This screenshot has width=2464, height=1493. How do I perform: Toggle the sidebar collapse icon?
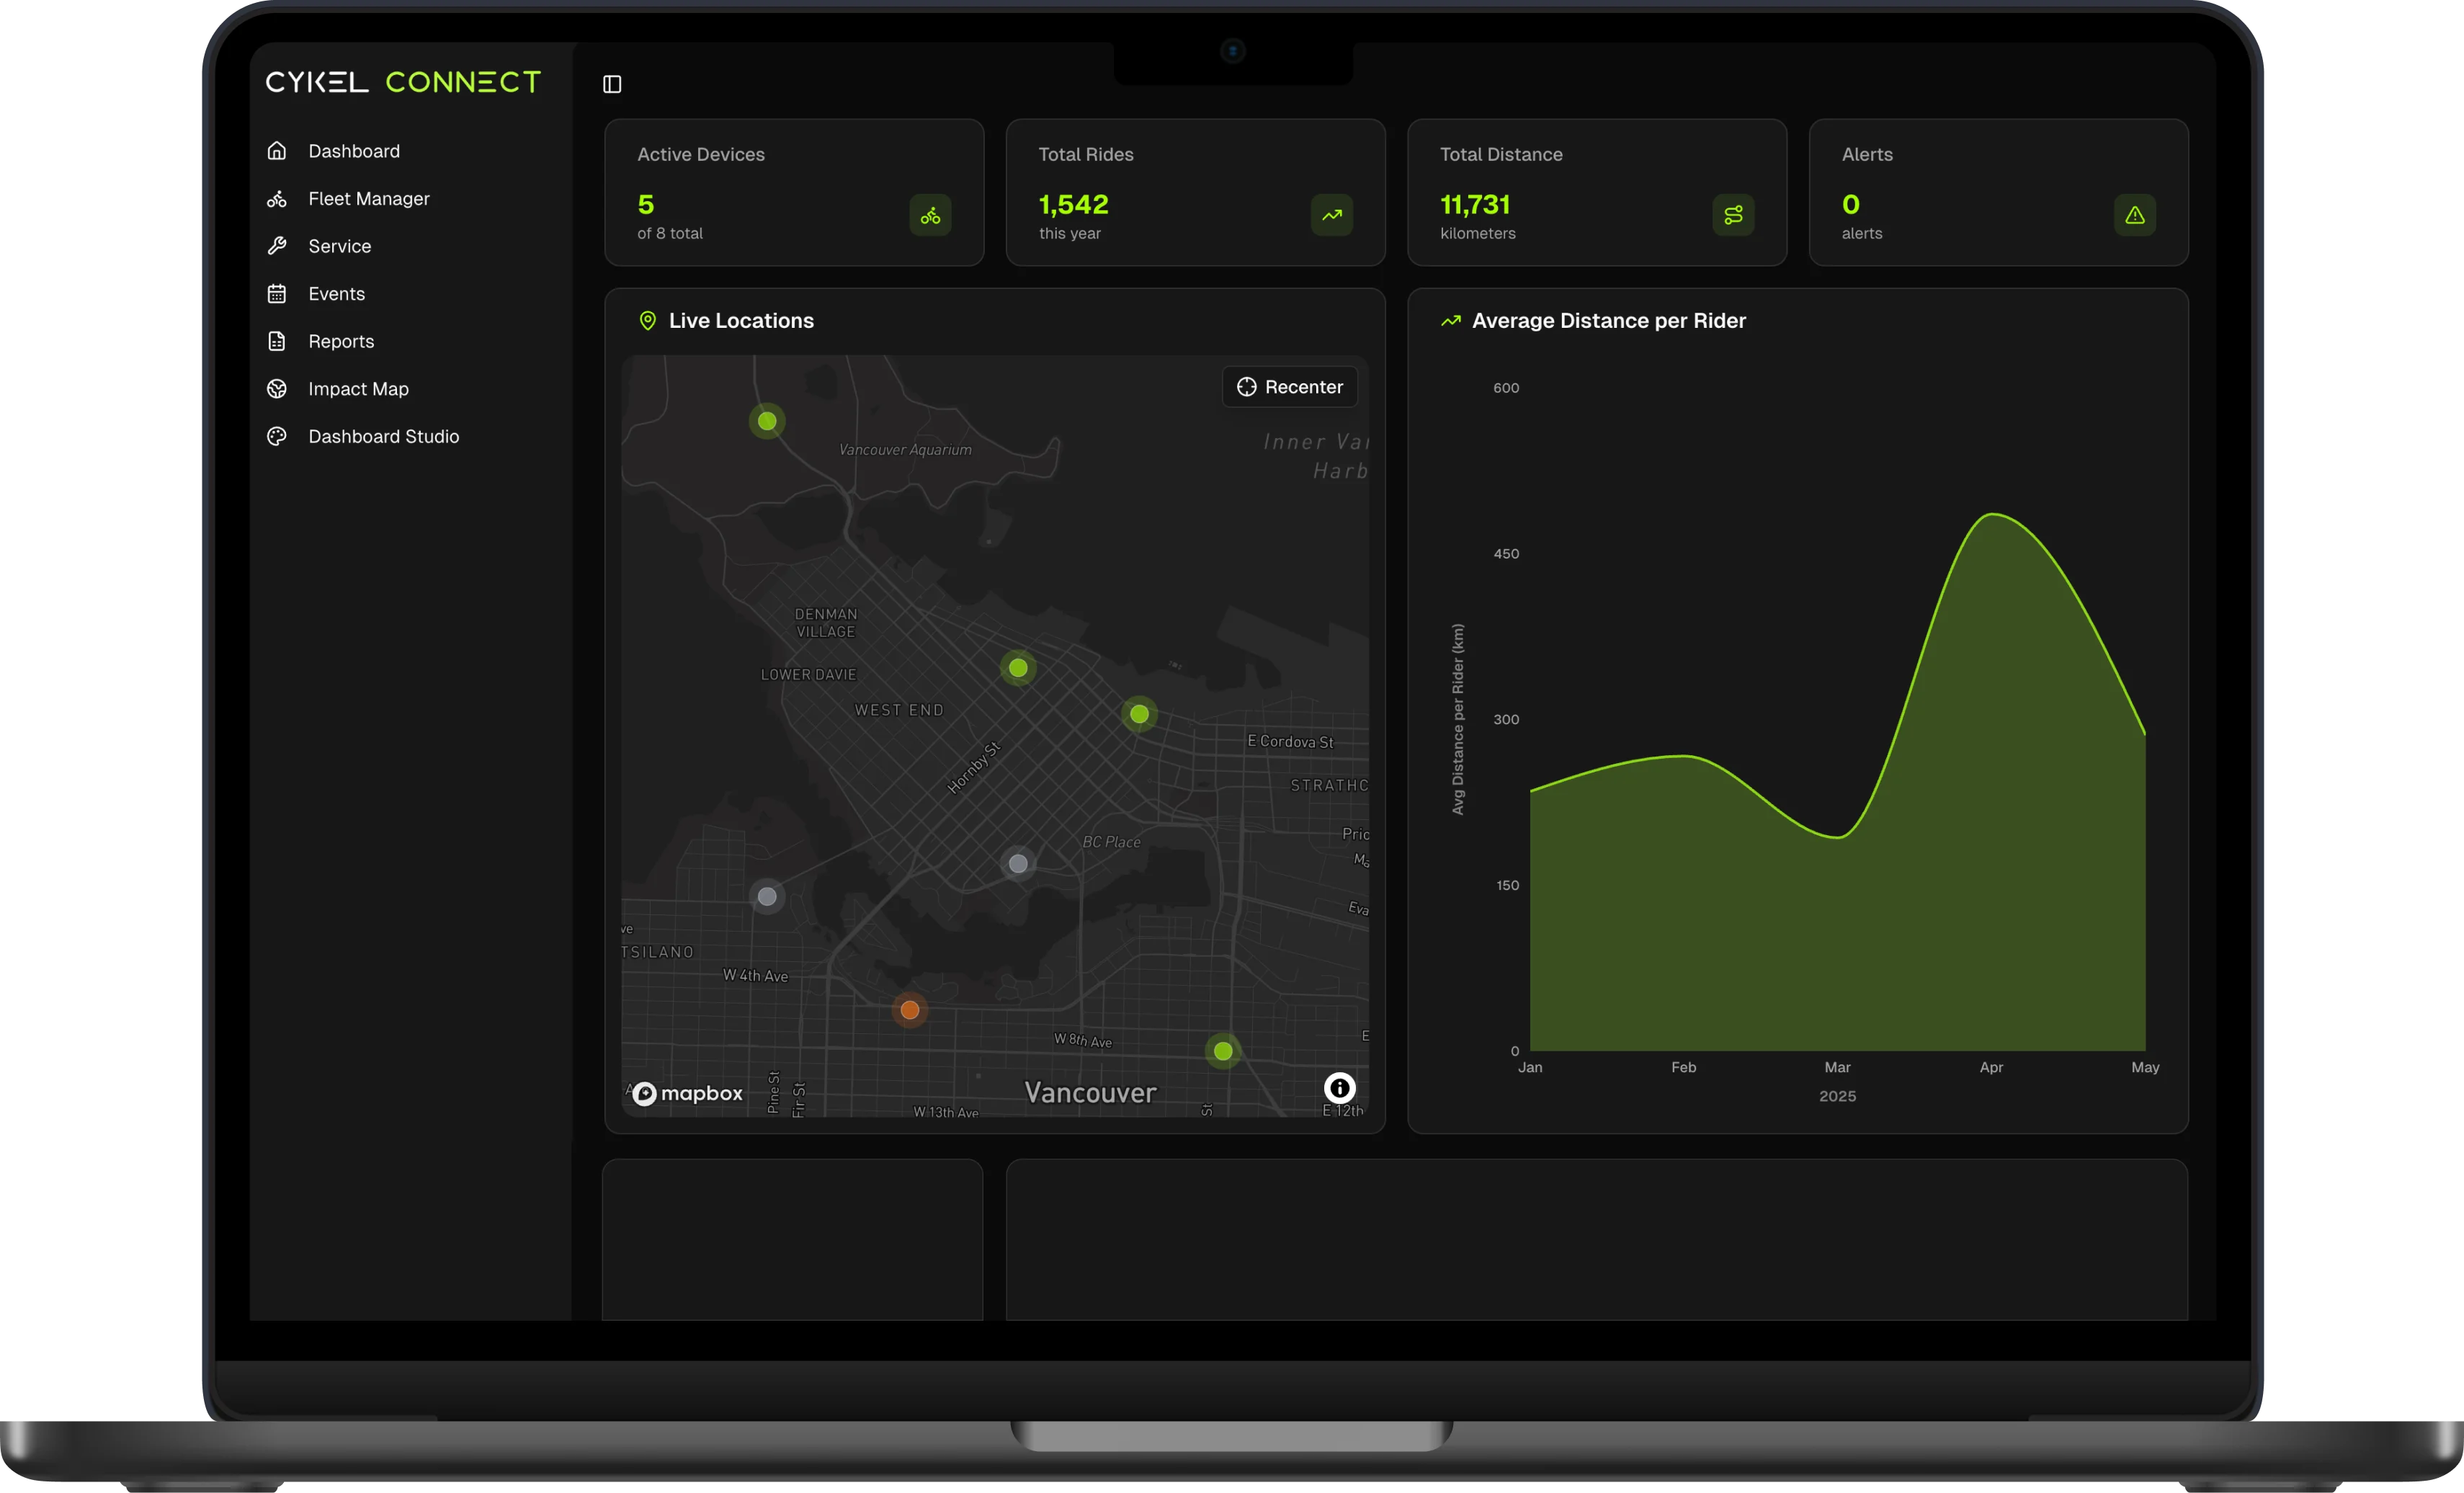pos(612,84)
